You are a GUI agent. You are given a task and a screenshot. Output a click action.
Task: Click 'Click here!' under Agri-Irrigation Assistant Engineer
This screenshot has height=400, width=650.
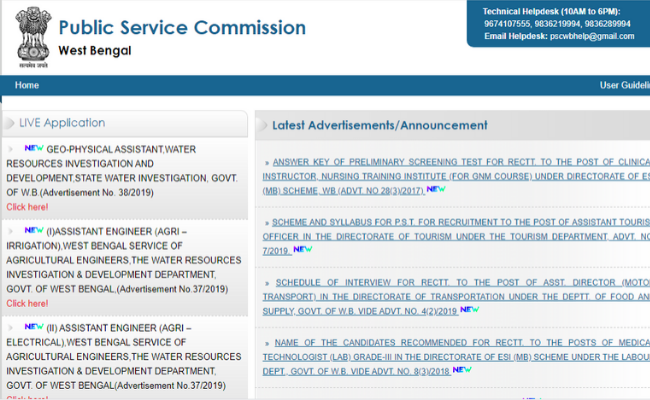pos(27,303)
